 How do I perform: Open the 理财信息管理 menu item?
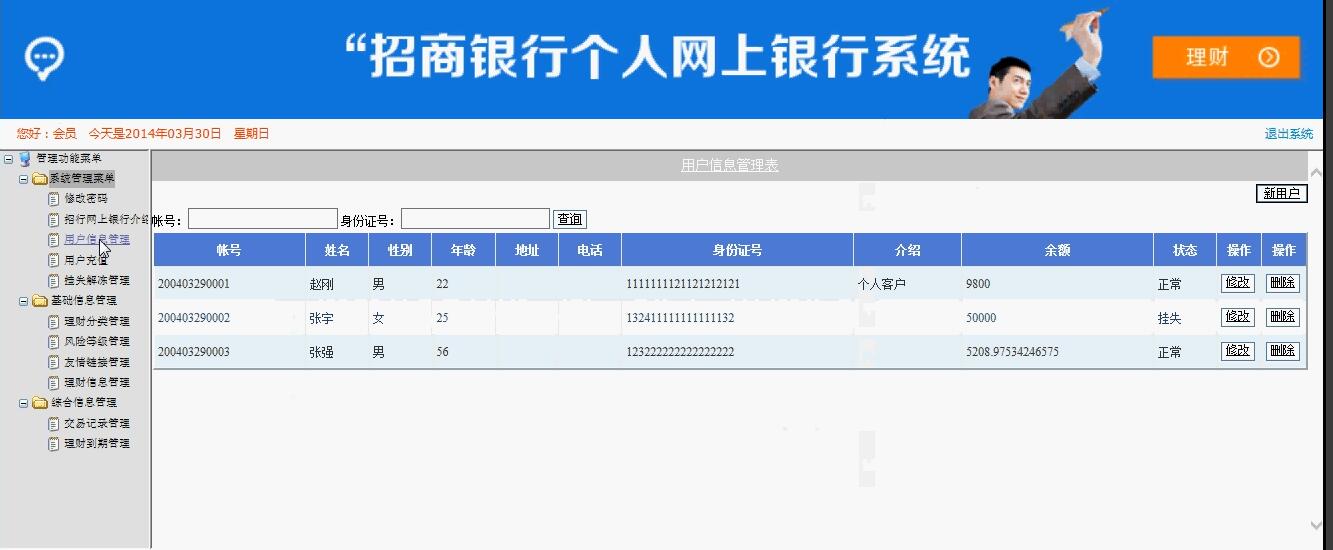click(x=97, y=383)
